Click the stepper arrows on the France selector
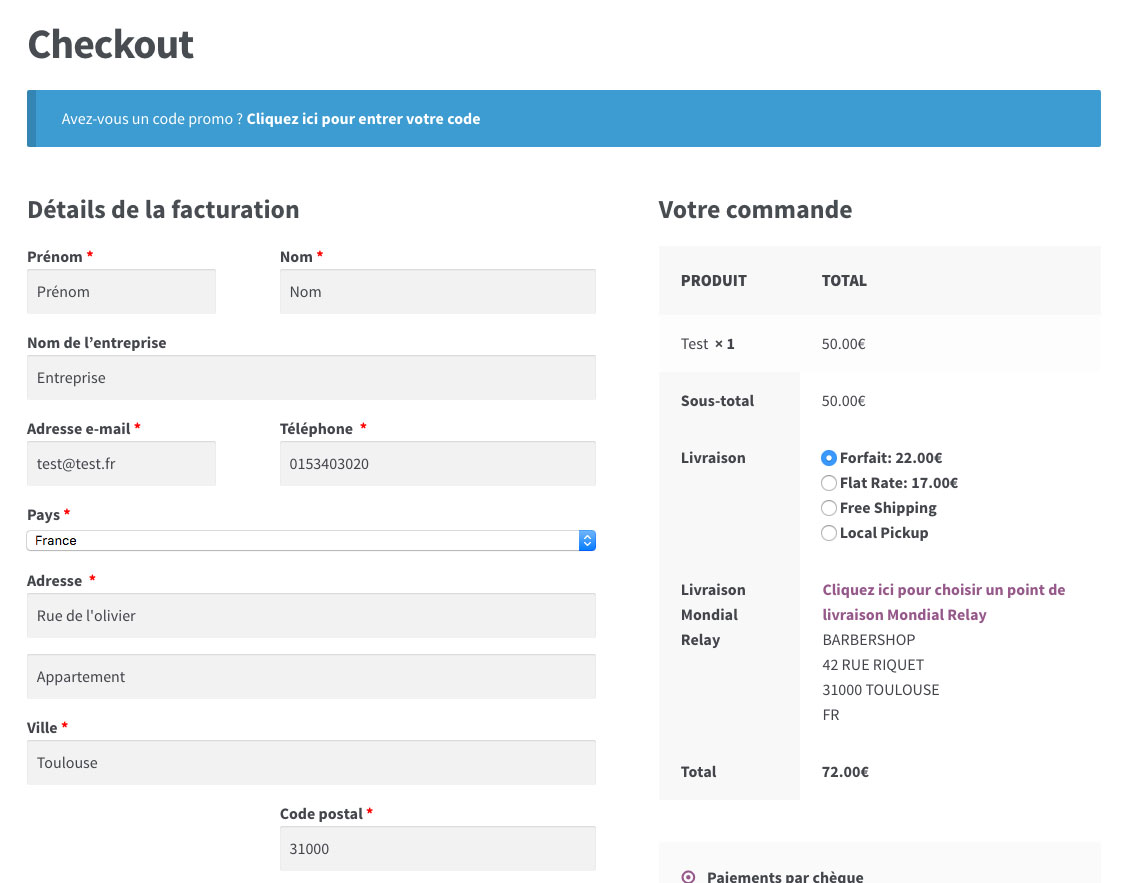This screenshot has height=883, width=1131. (587, 540)
